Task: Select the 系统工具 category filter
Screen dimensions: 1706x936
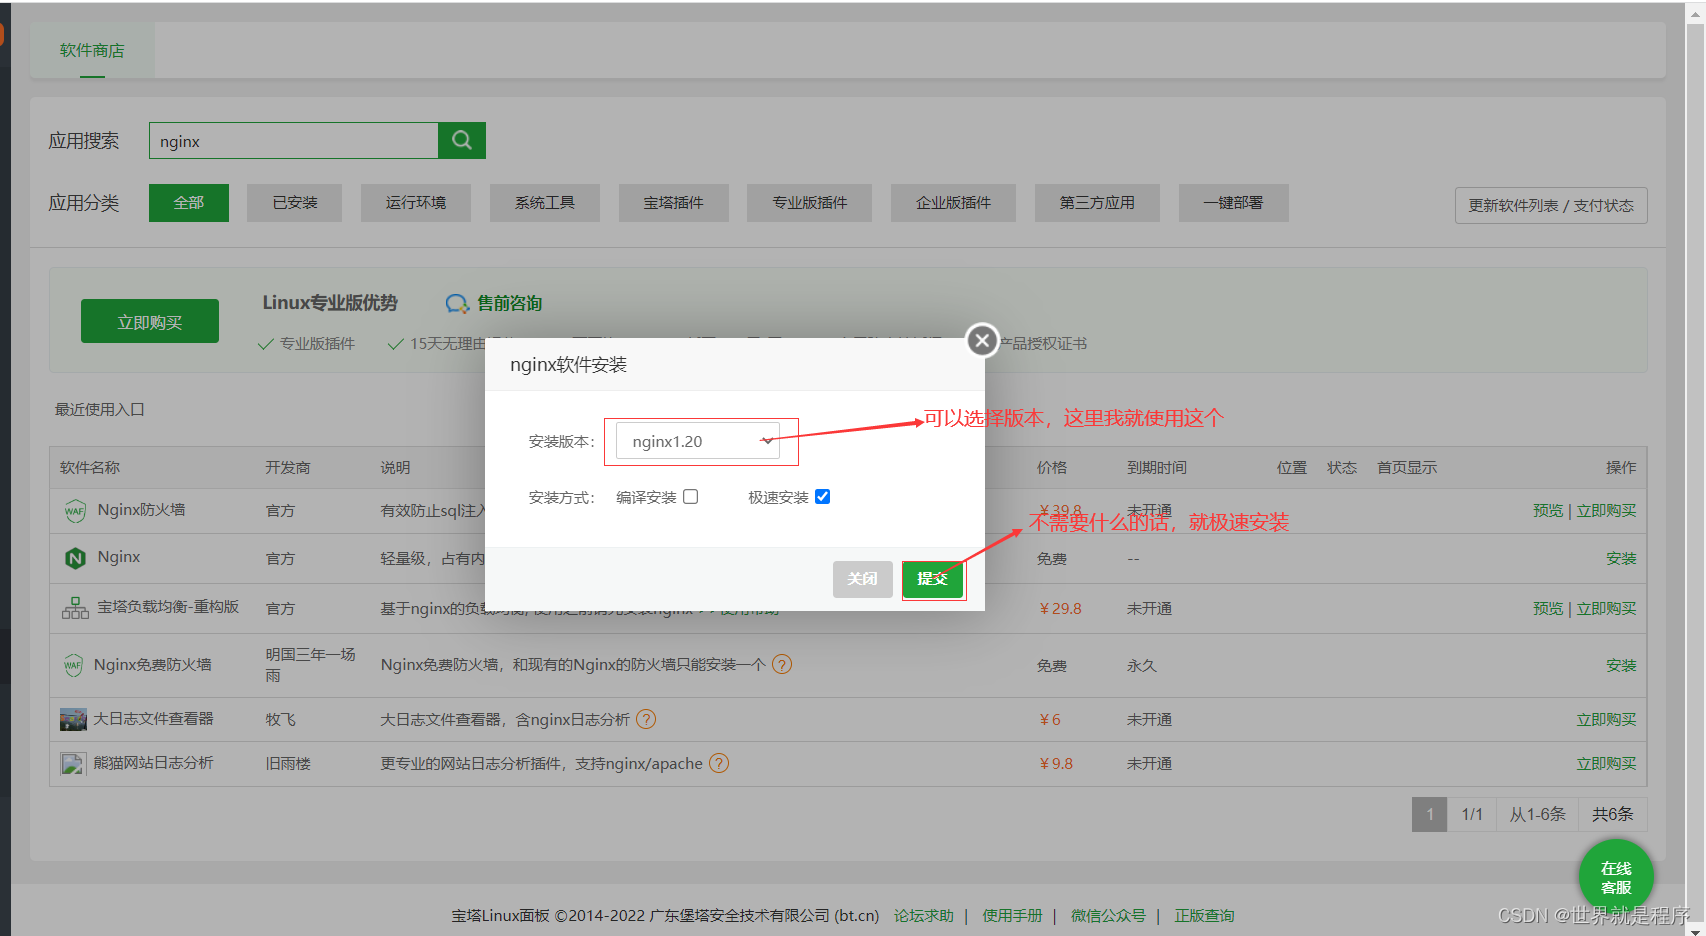Action: 545,202
